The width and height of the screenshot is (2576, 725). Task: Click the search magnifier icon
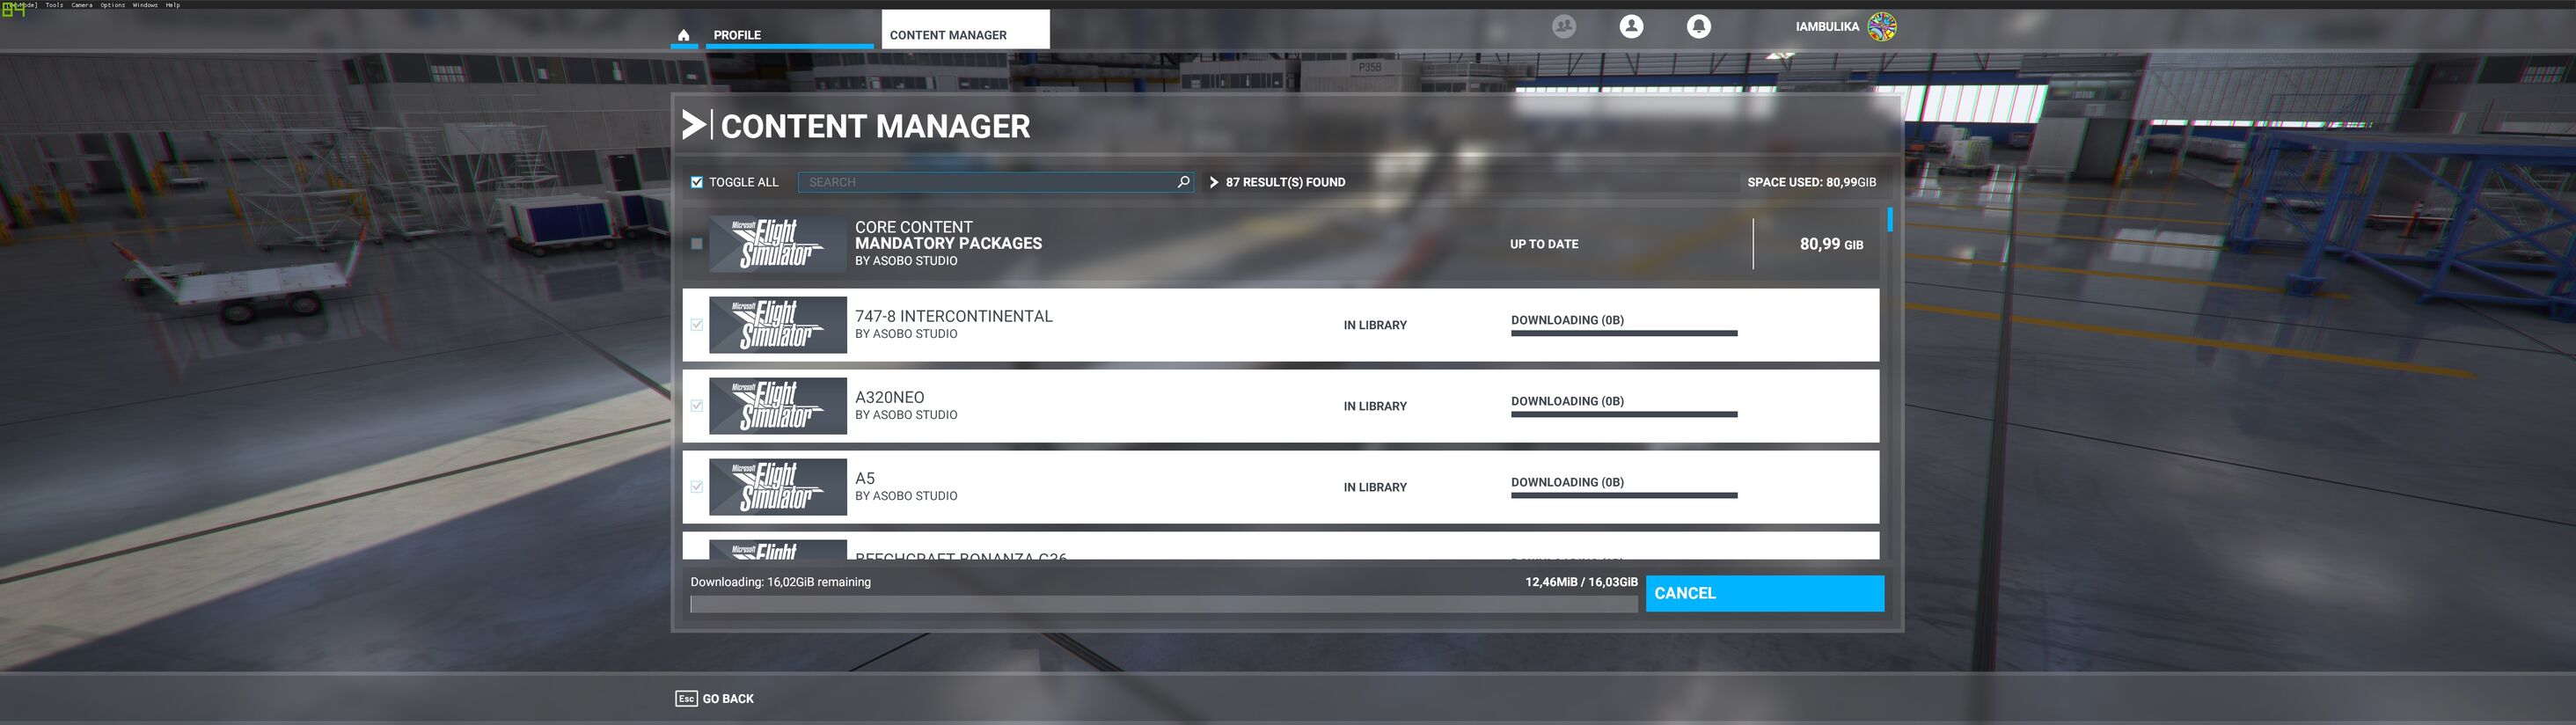[1183, 182]
